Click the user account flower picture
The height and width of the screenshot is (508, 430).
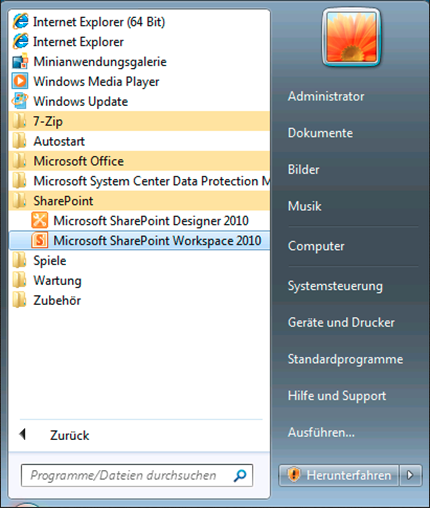[352, 37]
